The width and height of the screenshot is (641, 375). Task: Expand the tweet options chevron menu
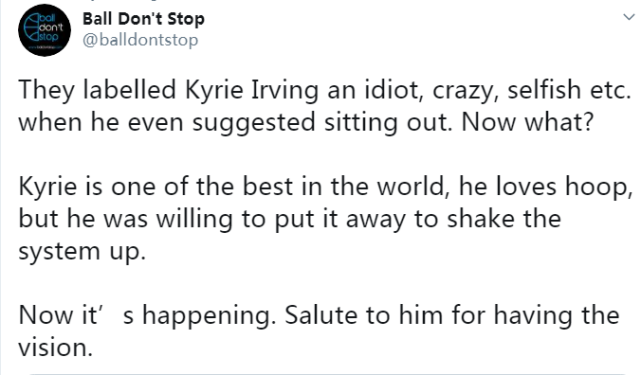629,18
